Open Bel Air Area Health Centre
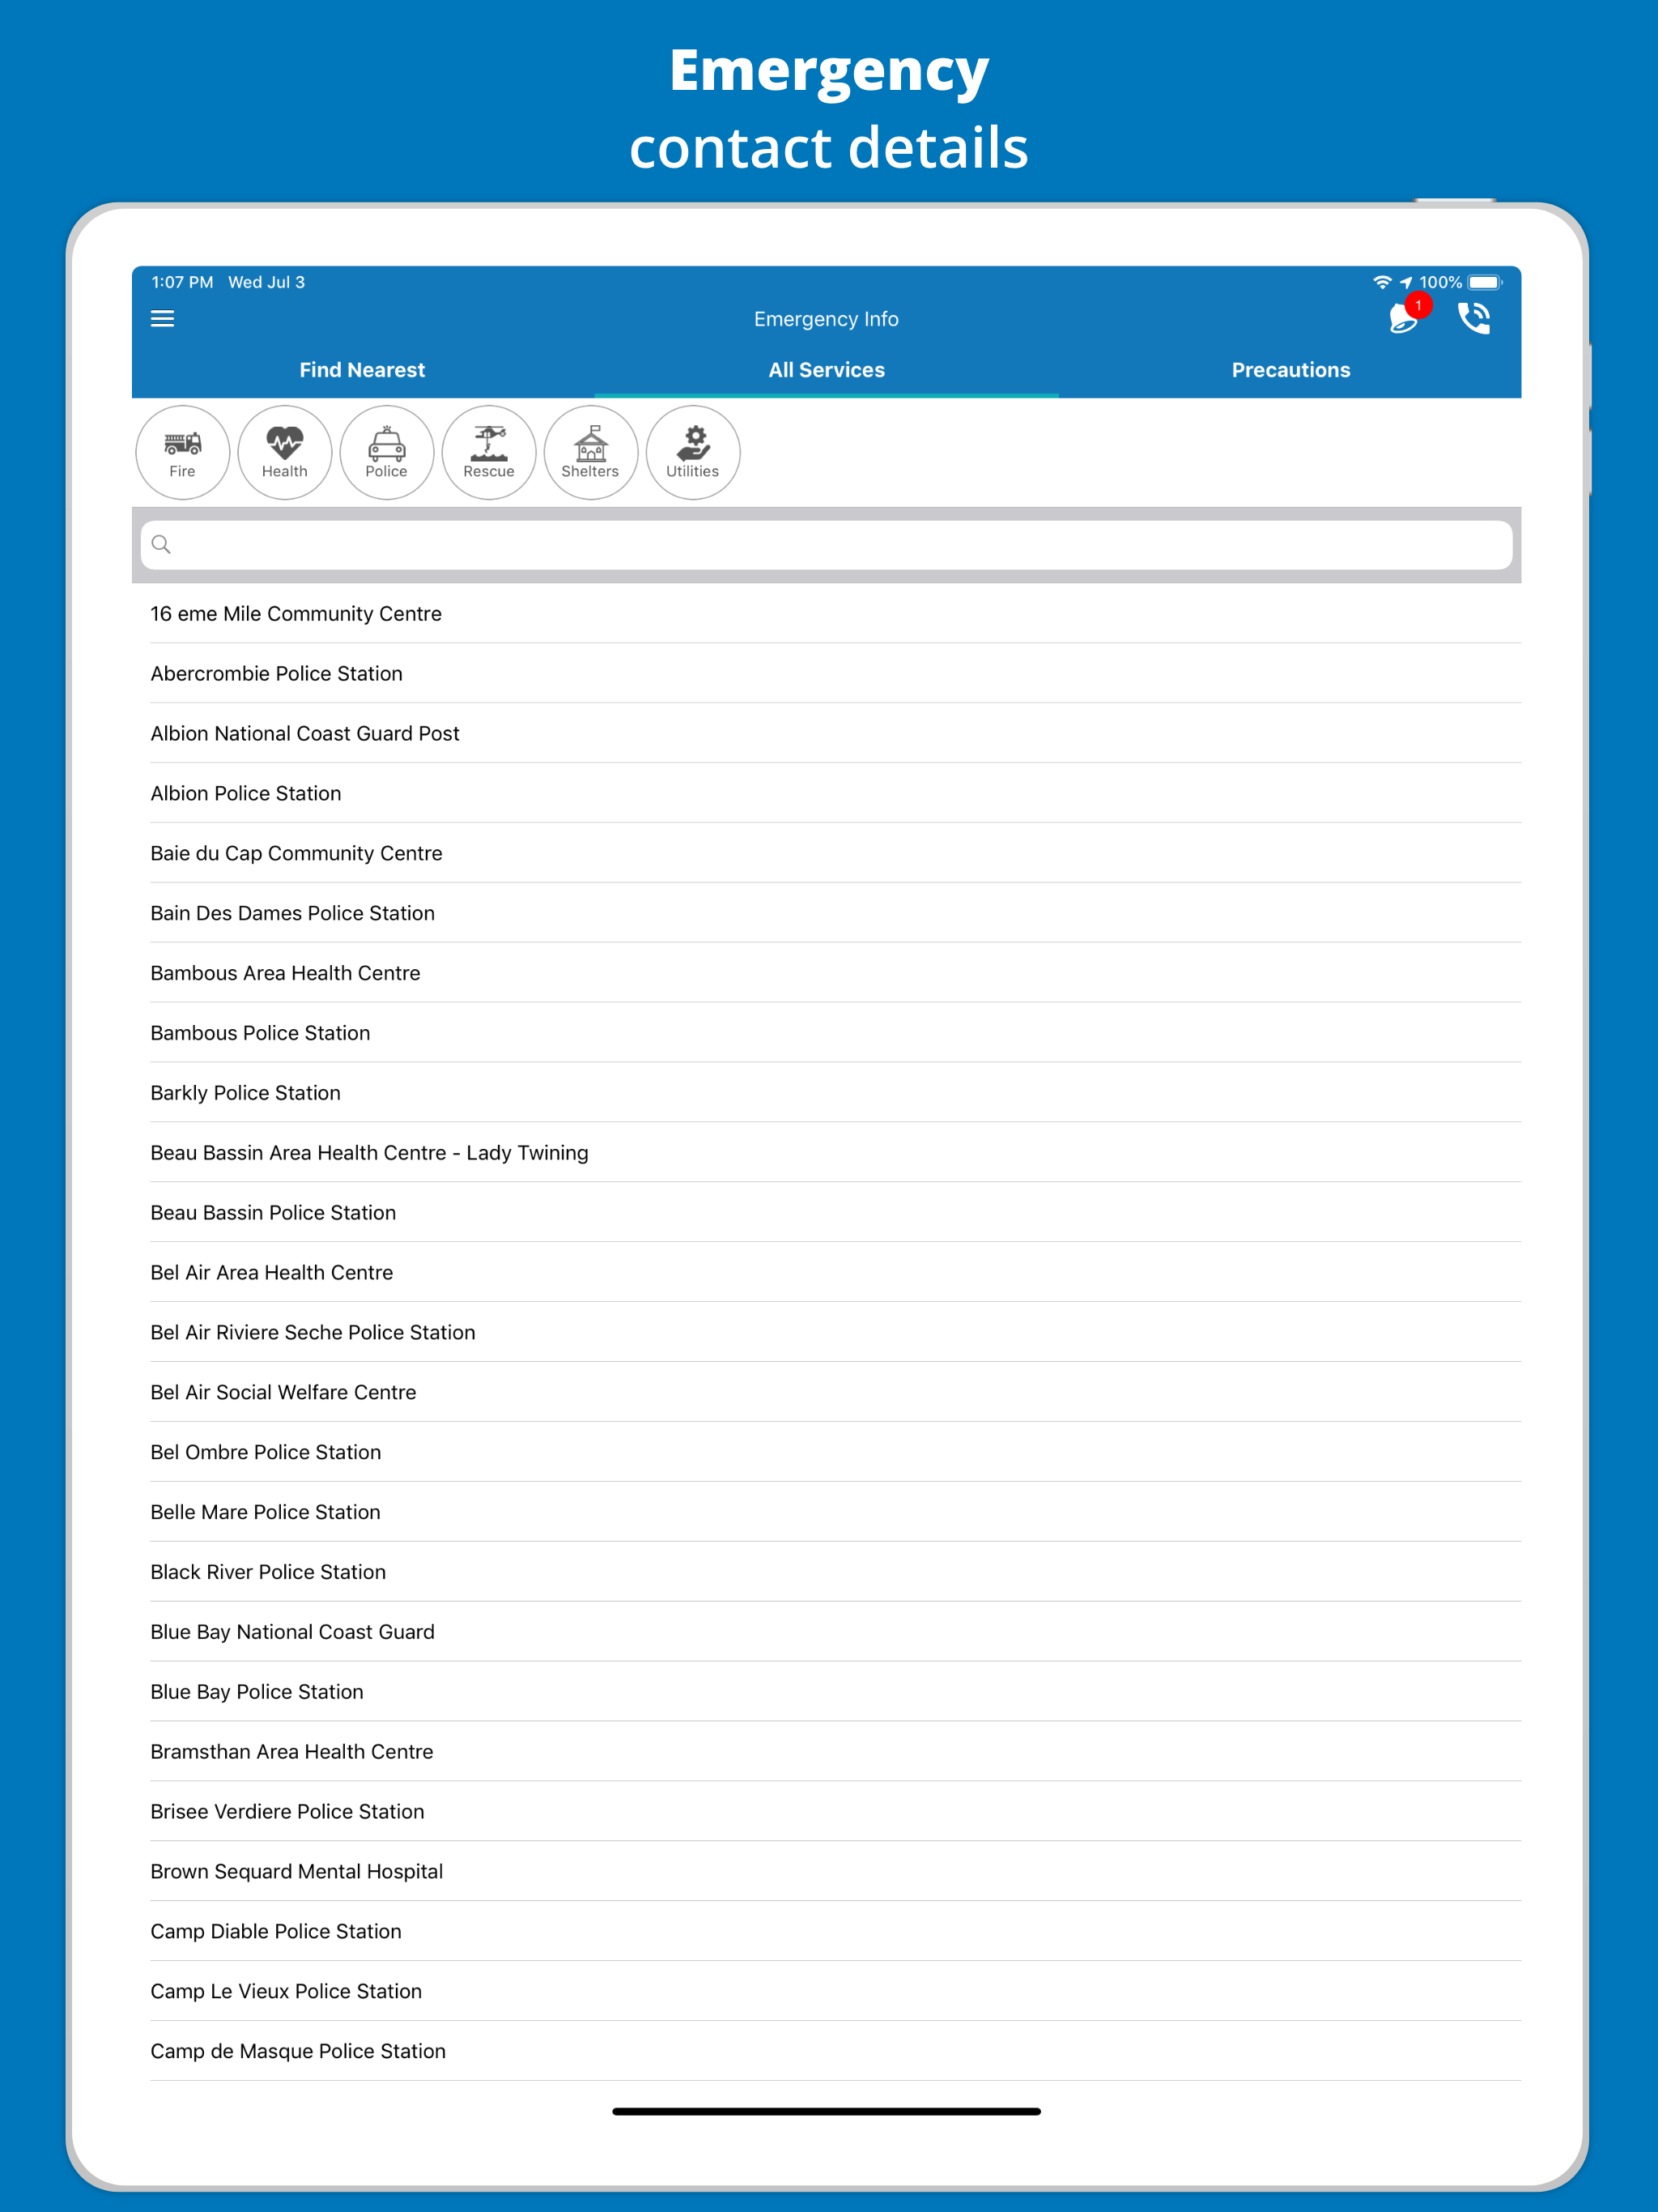 click(x=826, y=1273)
